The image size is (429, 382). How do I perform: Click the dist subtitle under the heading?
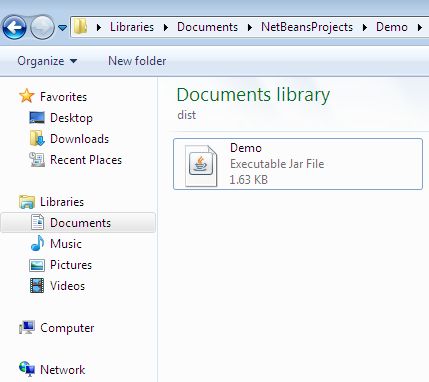click(187, 115)
